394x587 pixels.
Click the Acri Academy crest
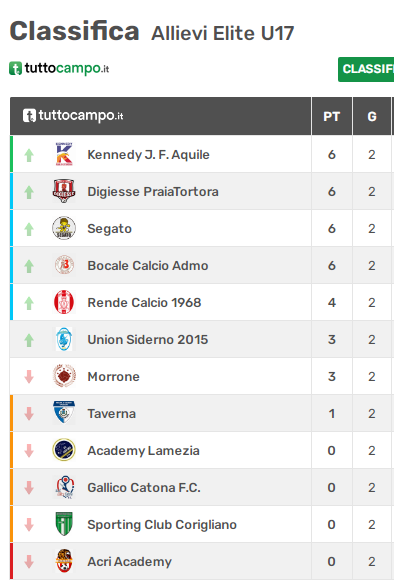(x=64, y=561)
